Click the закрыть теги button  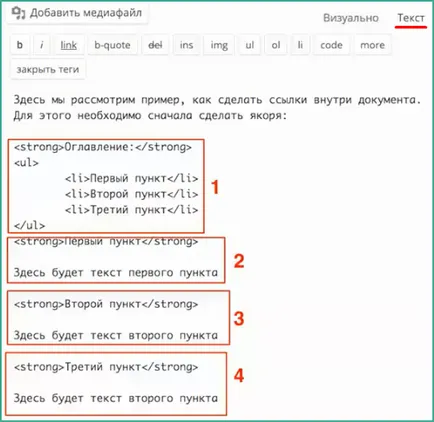[48, 69]
